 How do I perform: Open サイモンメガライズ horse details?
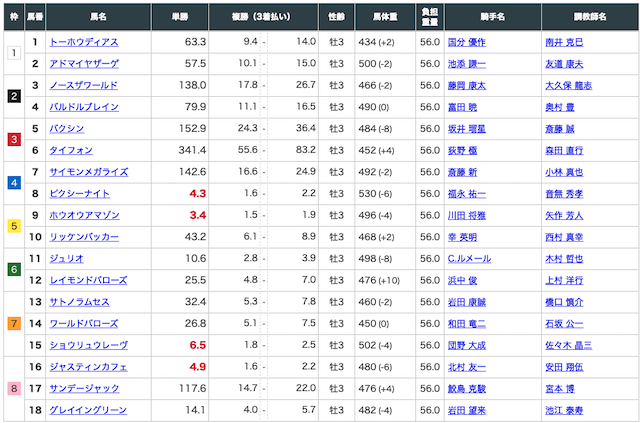click(x=89, y=172)
